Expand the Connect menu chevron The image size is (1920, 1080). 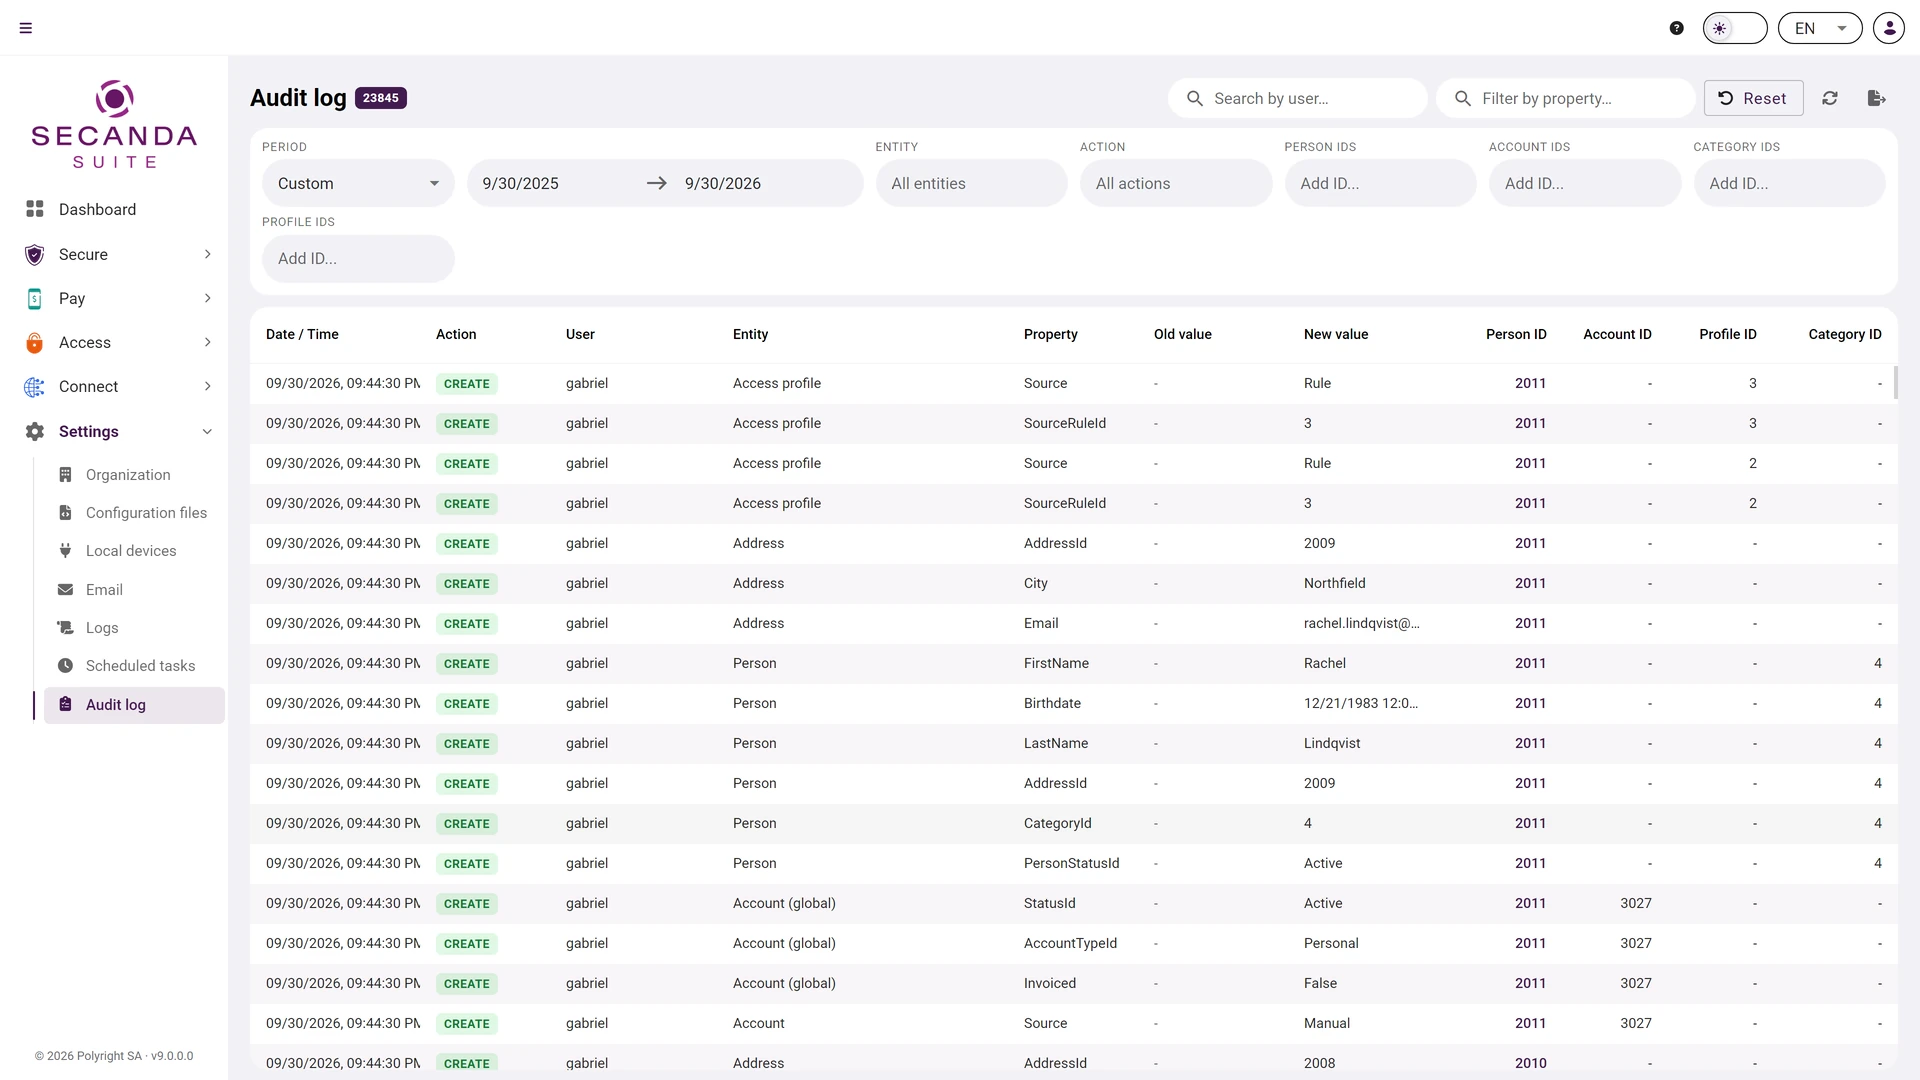click(x=207, y=386)
